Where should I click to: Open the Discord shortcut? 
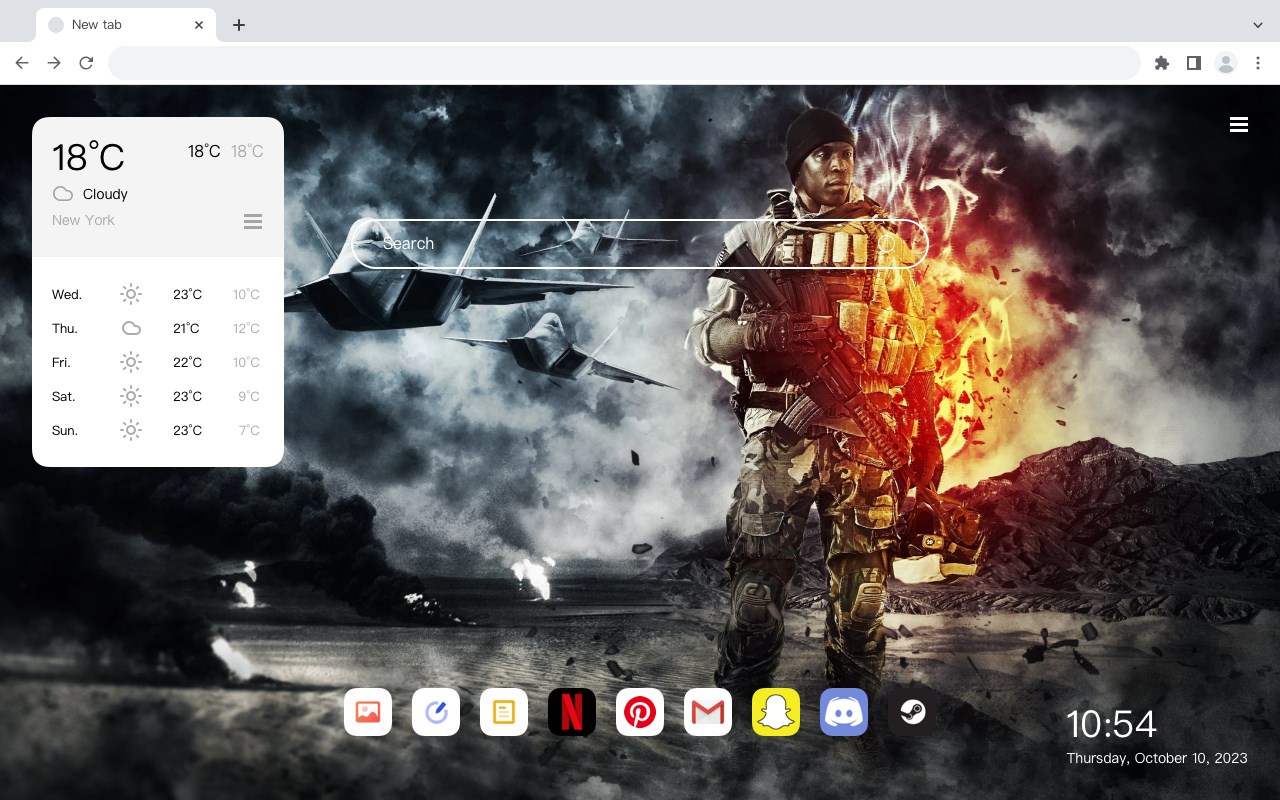(844, 712)
